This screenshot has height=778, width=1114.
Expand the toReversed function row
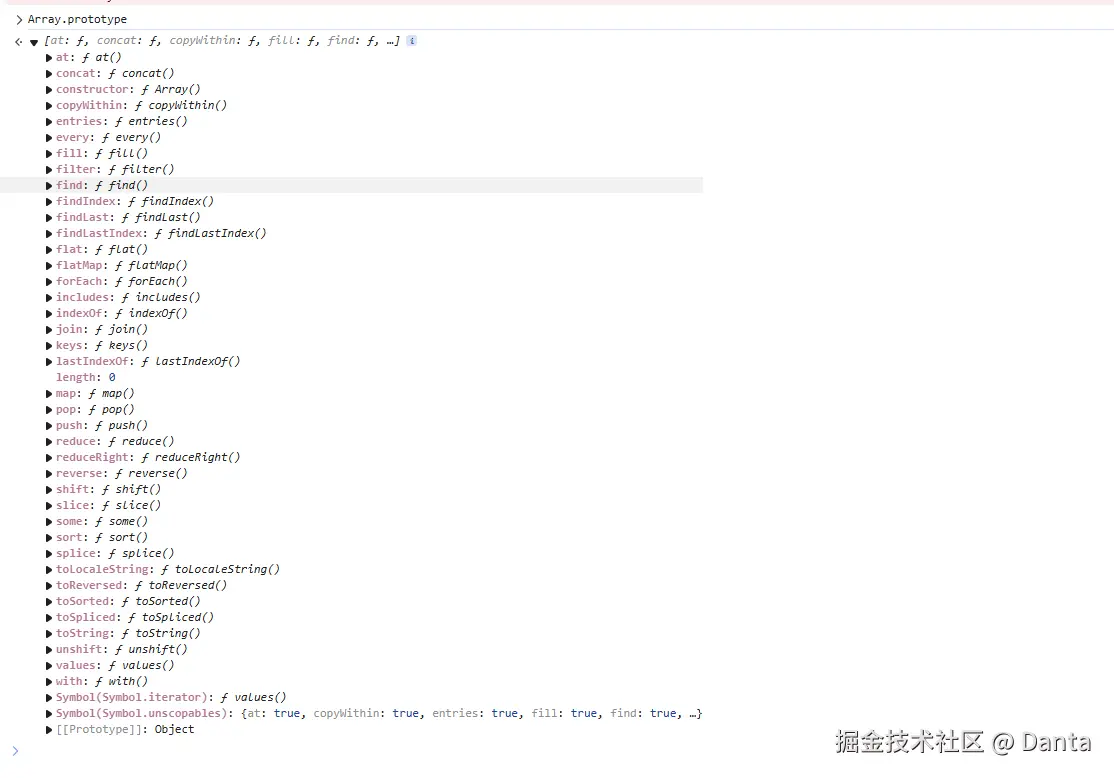pyautogui.click(x=49, y=585)
